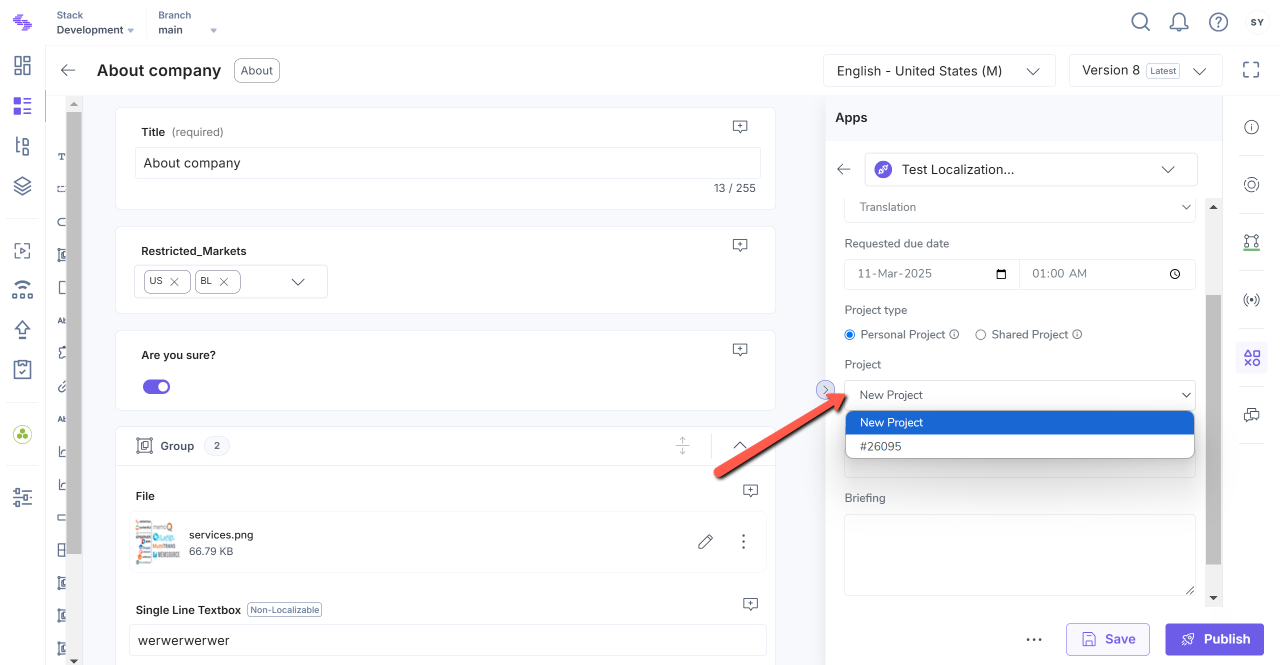Open live preview broadcast icon in right rail
Screen dimensions: 1280x665
[x=1251, y=300]
